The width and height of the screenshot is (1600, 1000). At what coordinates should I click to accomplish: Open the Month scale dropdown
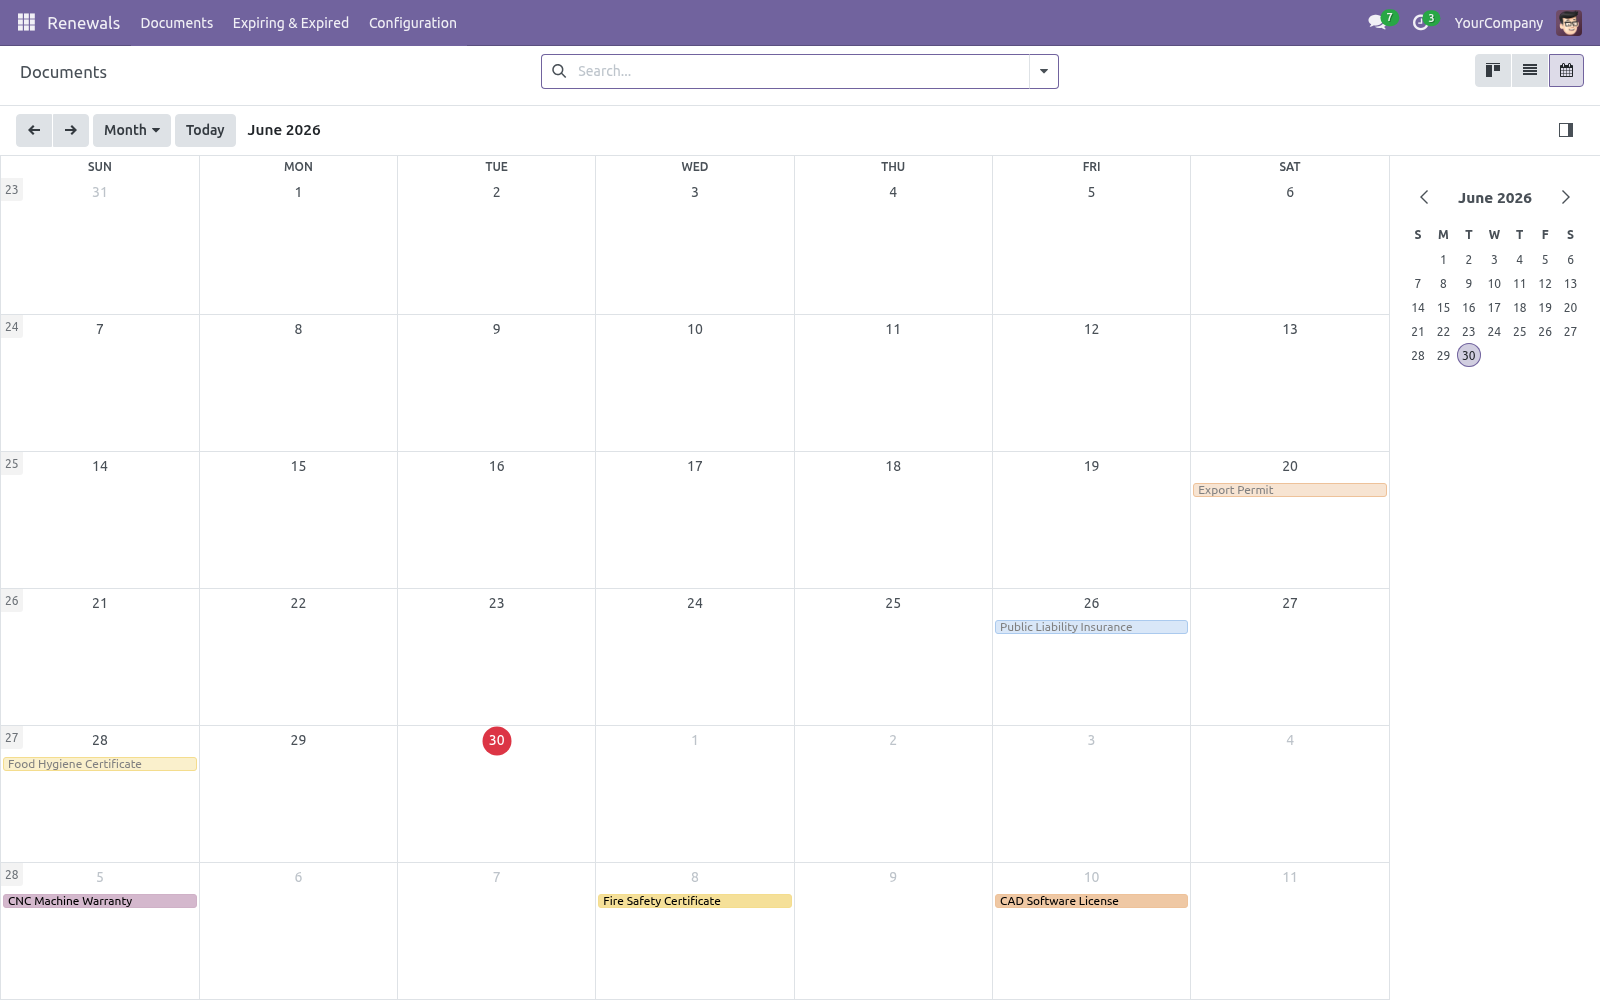click(132, 130)
